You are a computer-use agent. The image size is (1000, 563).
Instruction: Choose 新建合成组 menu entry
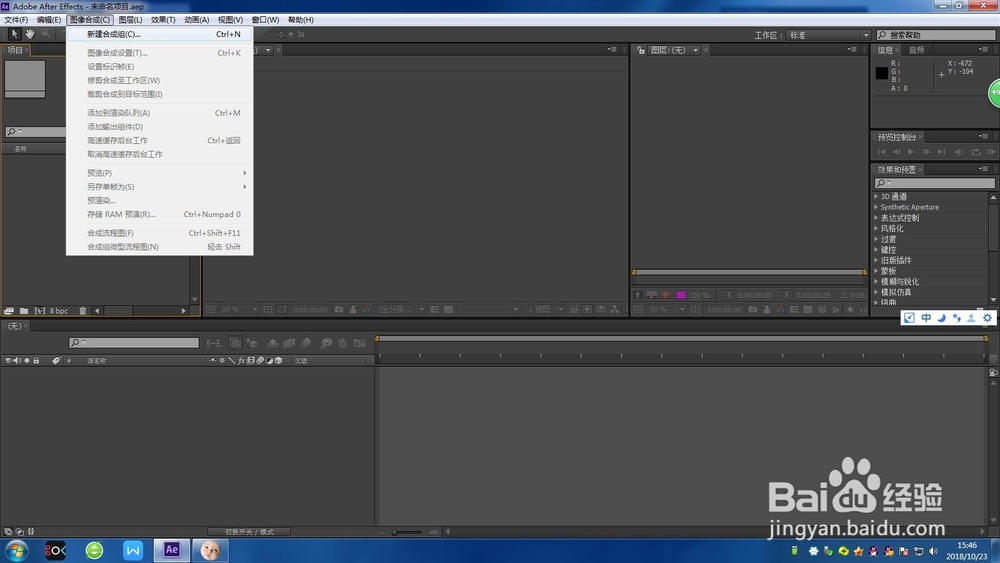point(159,34)
